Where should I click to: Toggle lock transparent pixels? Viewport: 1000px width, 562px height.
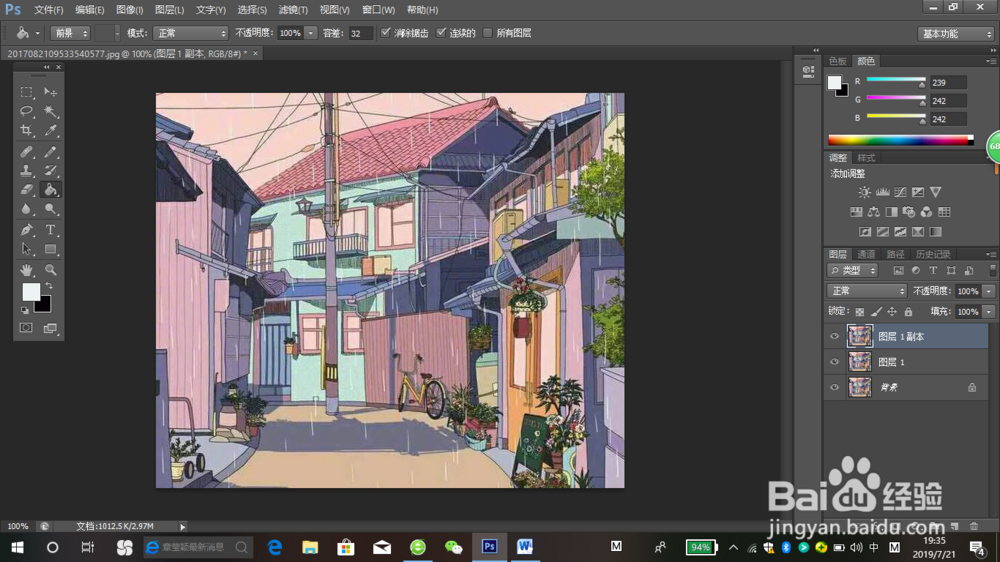[x=860, y=311]
